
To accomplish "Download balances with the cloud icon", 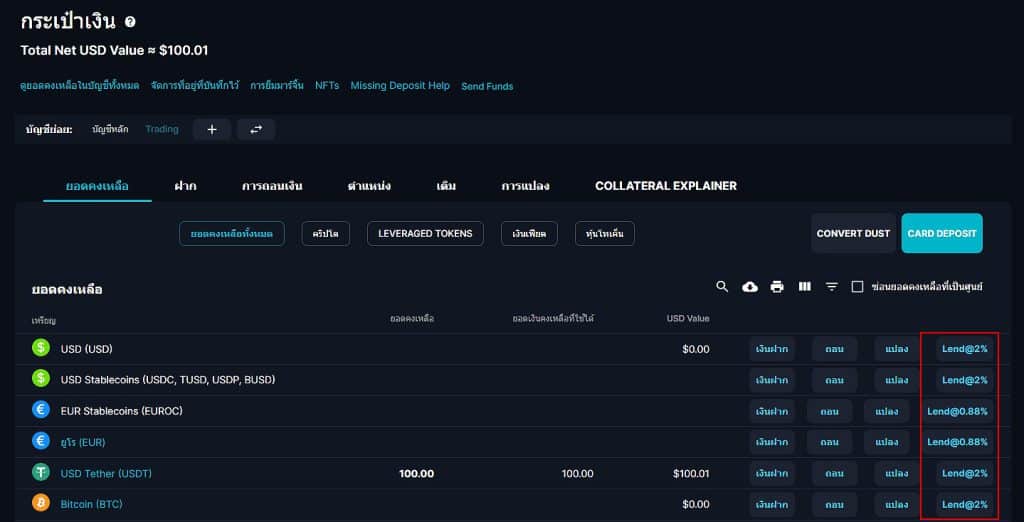I will [750, 287].
